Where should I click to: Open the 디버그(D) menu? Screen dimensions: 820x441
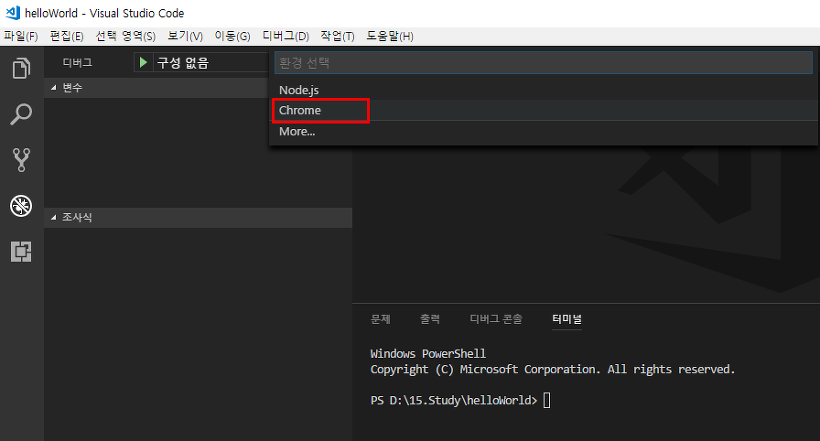pos(286,36)
